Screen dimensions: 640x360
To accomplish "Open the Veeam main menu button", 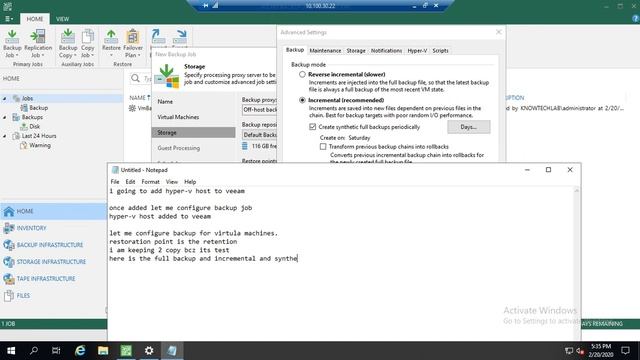I will click(9, 19).
